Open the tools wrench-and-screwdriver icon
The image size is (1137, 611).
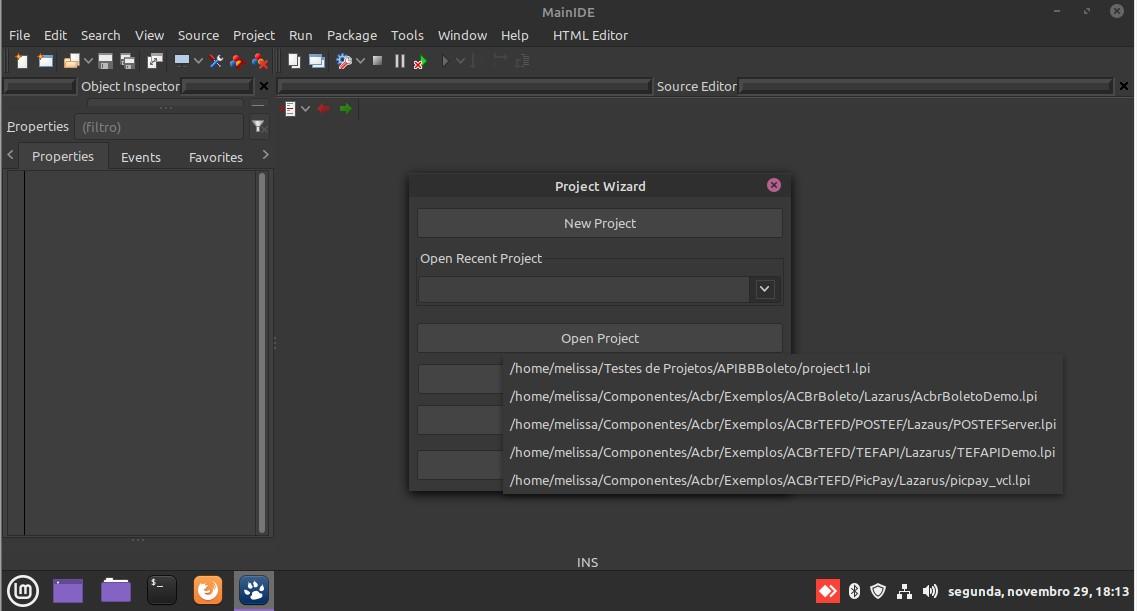point(215,62)
